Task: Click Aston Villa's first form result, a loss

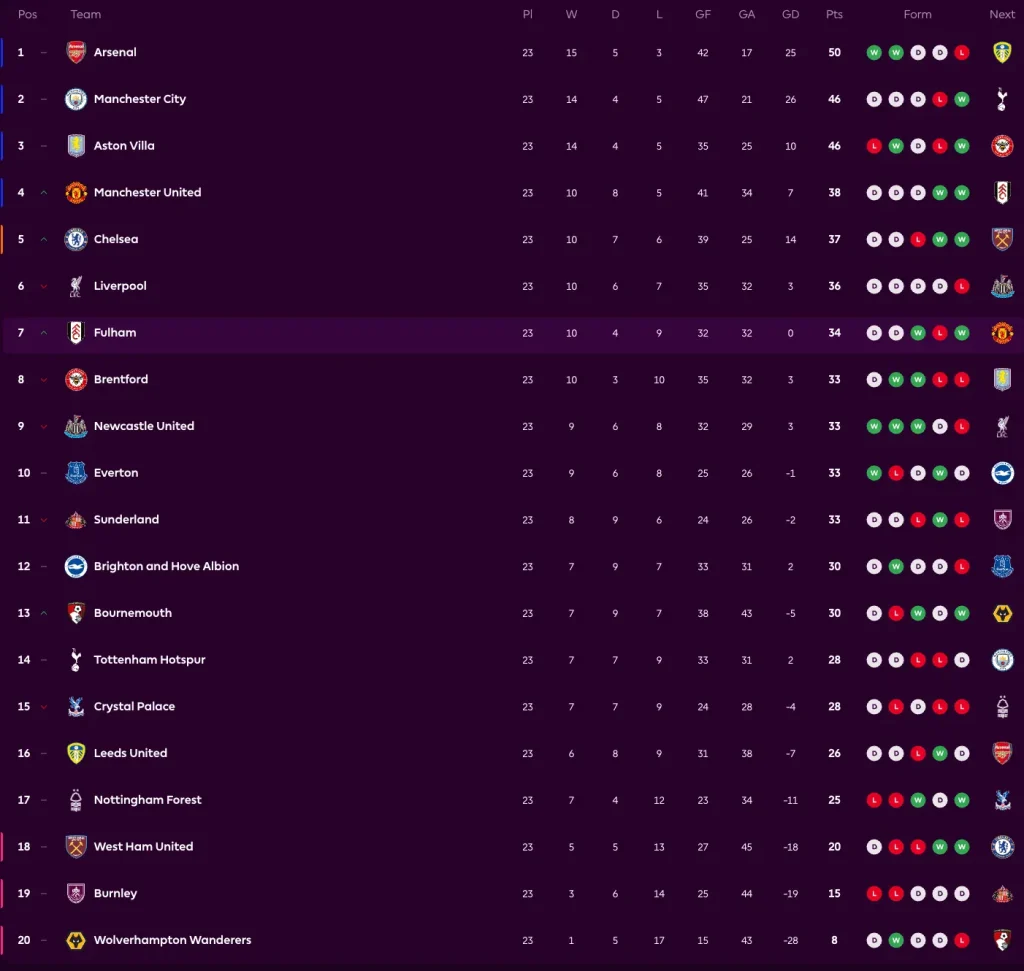Action: pyautogui.click(x=874, y=146)
